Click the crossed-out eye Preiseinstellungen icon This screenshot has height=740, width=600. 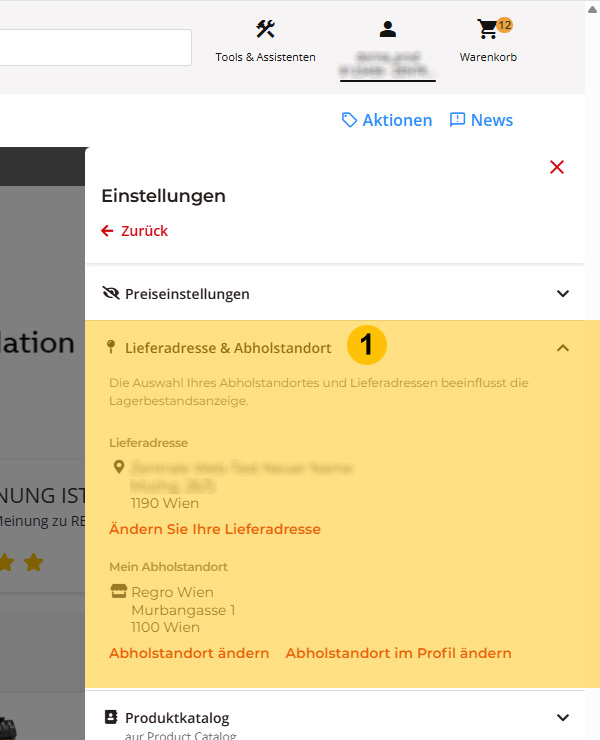point(111,293)
